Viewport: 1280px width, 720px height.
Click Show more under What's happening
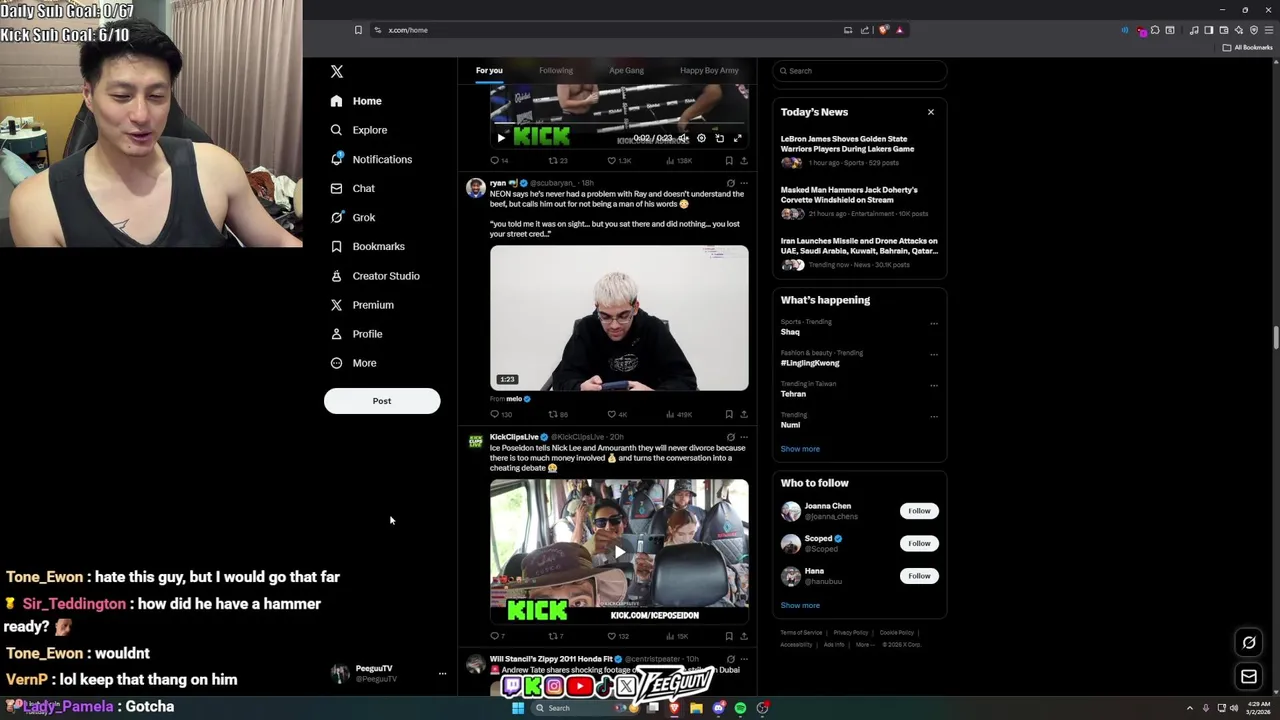[x=800, y=449]
